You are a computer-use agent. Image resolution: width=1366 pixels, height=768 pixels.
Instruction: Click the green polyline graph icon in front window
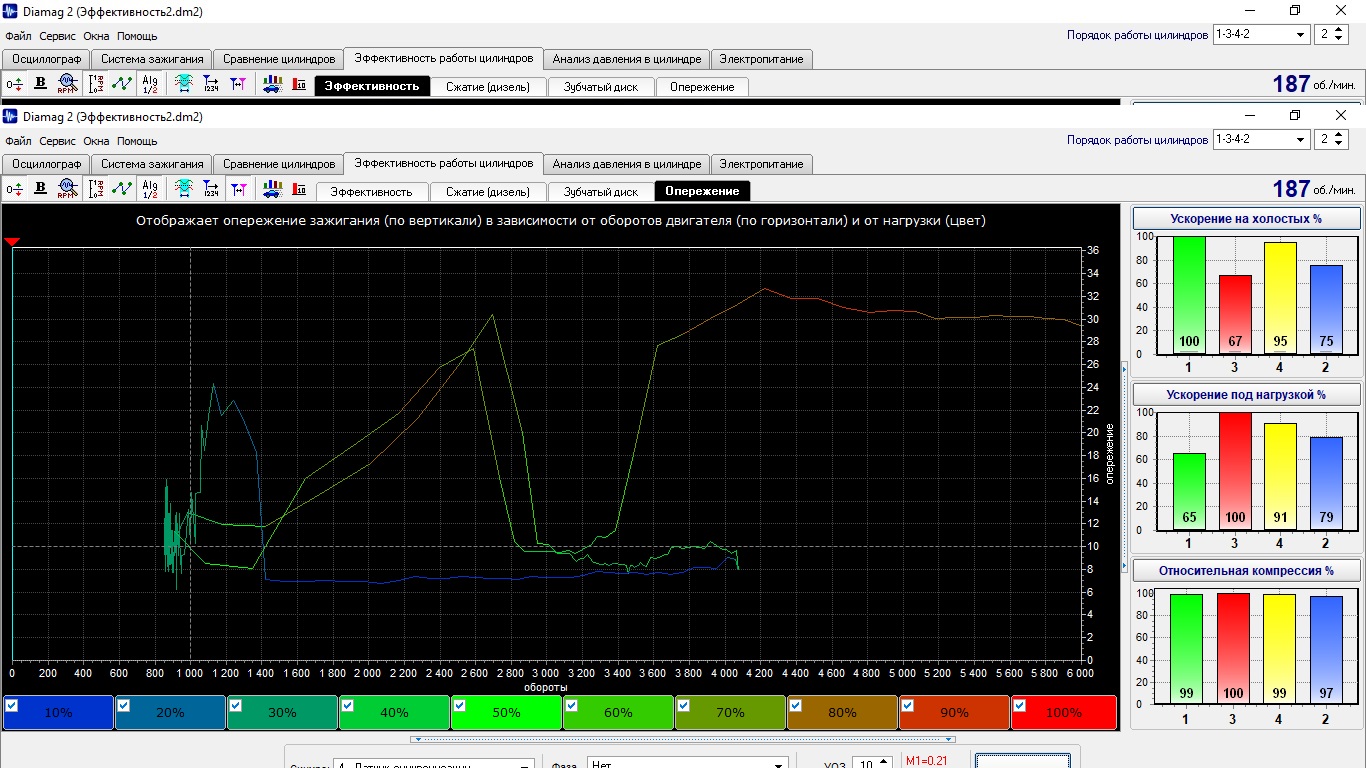pyautogui.click(x=122, y=190)
